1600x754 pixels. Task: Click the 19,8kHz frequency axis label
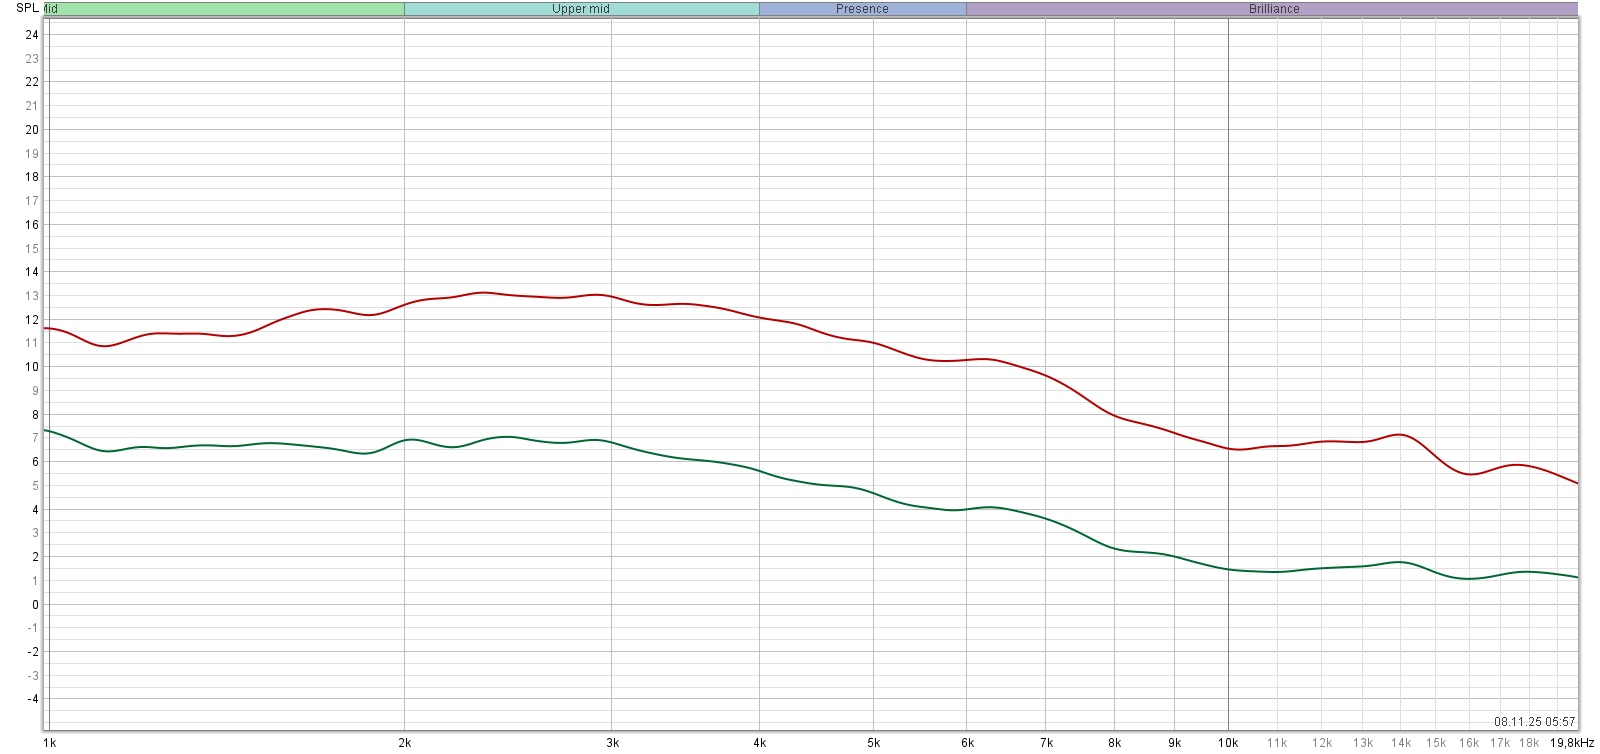point(1571,743)
